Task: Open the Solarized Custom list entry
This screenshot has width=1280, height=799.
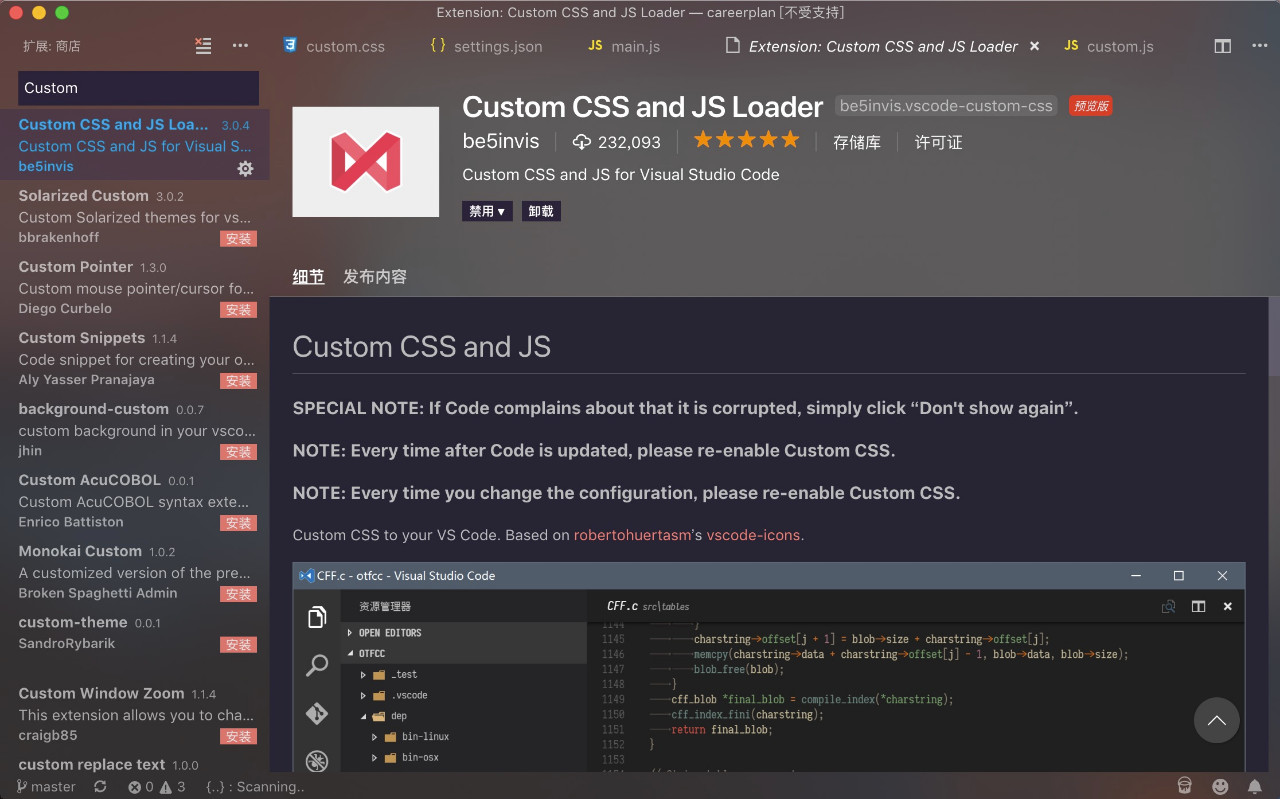Action: click(x=134, y=216)
